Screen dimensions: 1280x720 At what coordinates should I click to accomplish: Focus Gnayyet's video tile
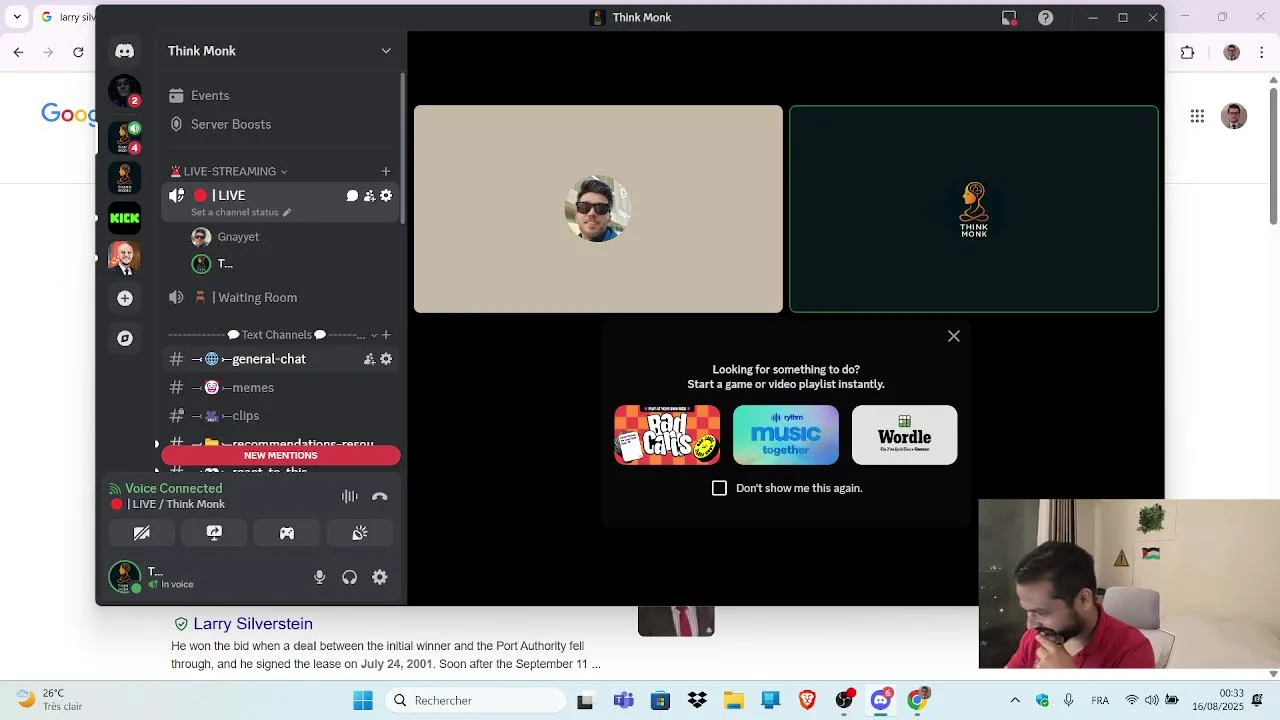[x=598, y=209]
